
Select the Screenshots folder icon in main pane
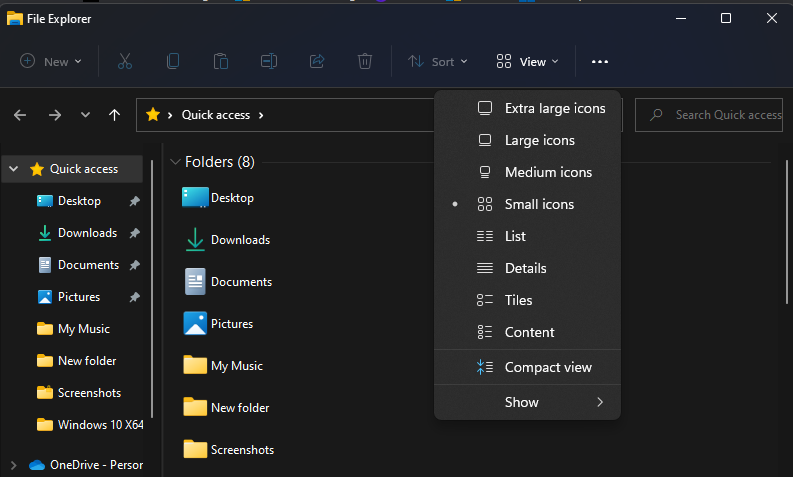[x=195, y=449]
